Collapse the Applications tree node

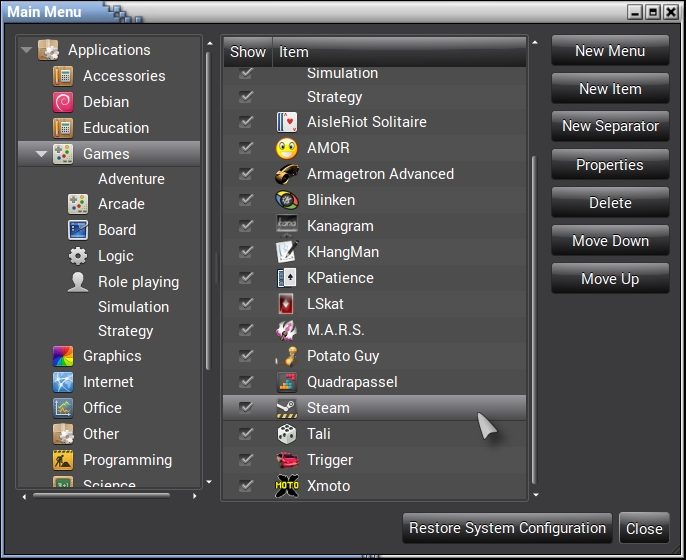27,50
